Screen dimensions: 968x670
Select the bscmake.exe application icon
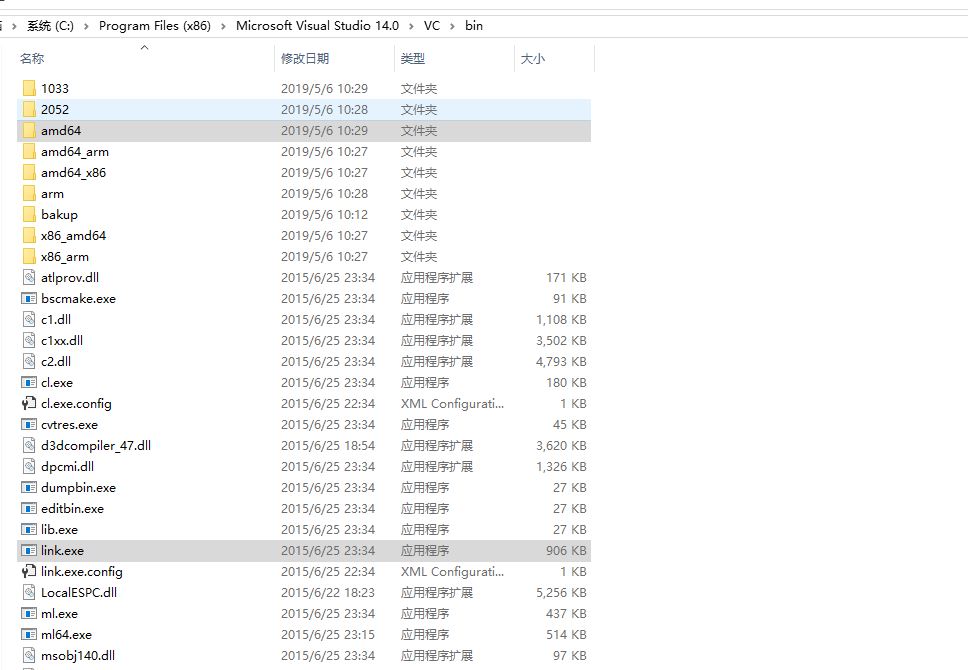[29, 298]
